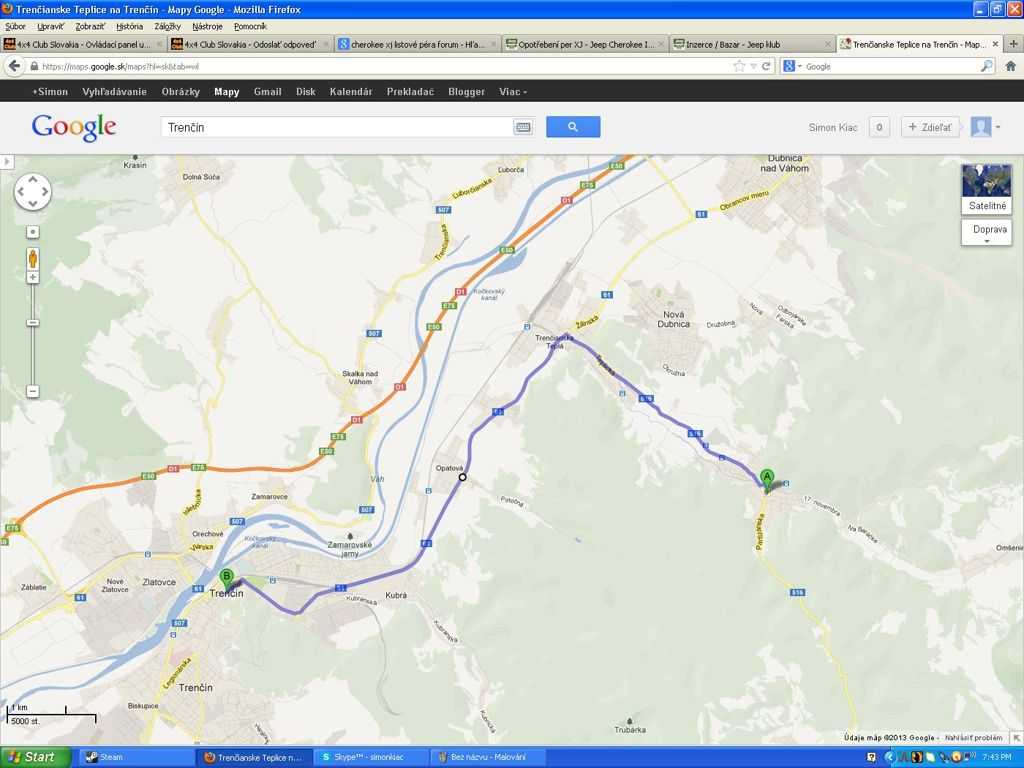Screen dimensions: 1024x768
Task: Switch to the Opotřebení per XJ tab
Action: click(586, 44)
